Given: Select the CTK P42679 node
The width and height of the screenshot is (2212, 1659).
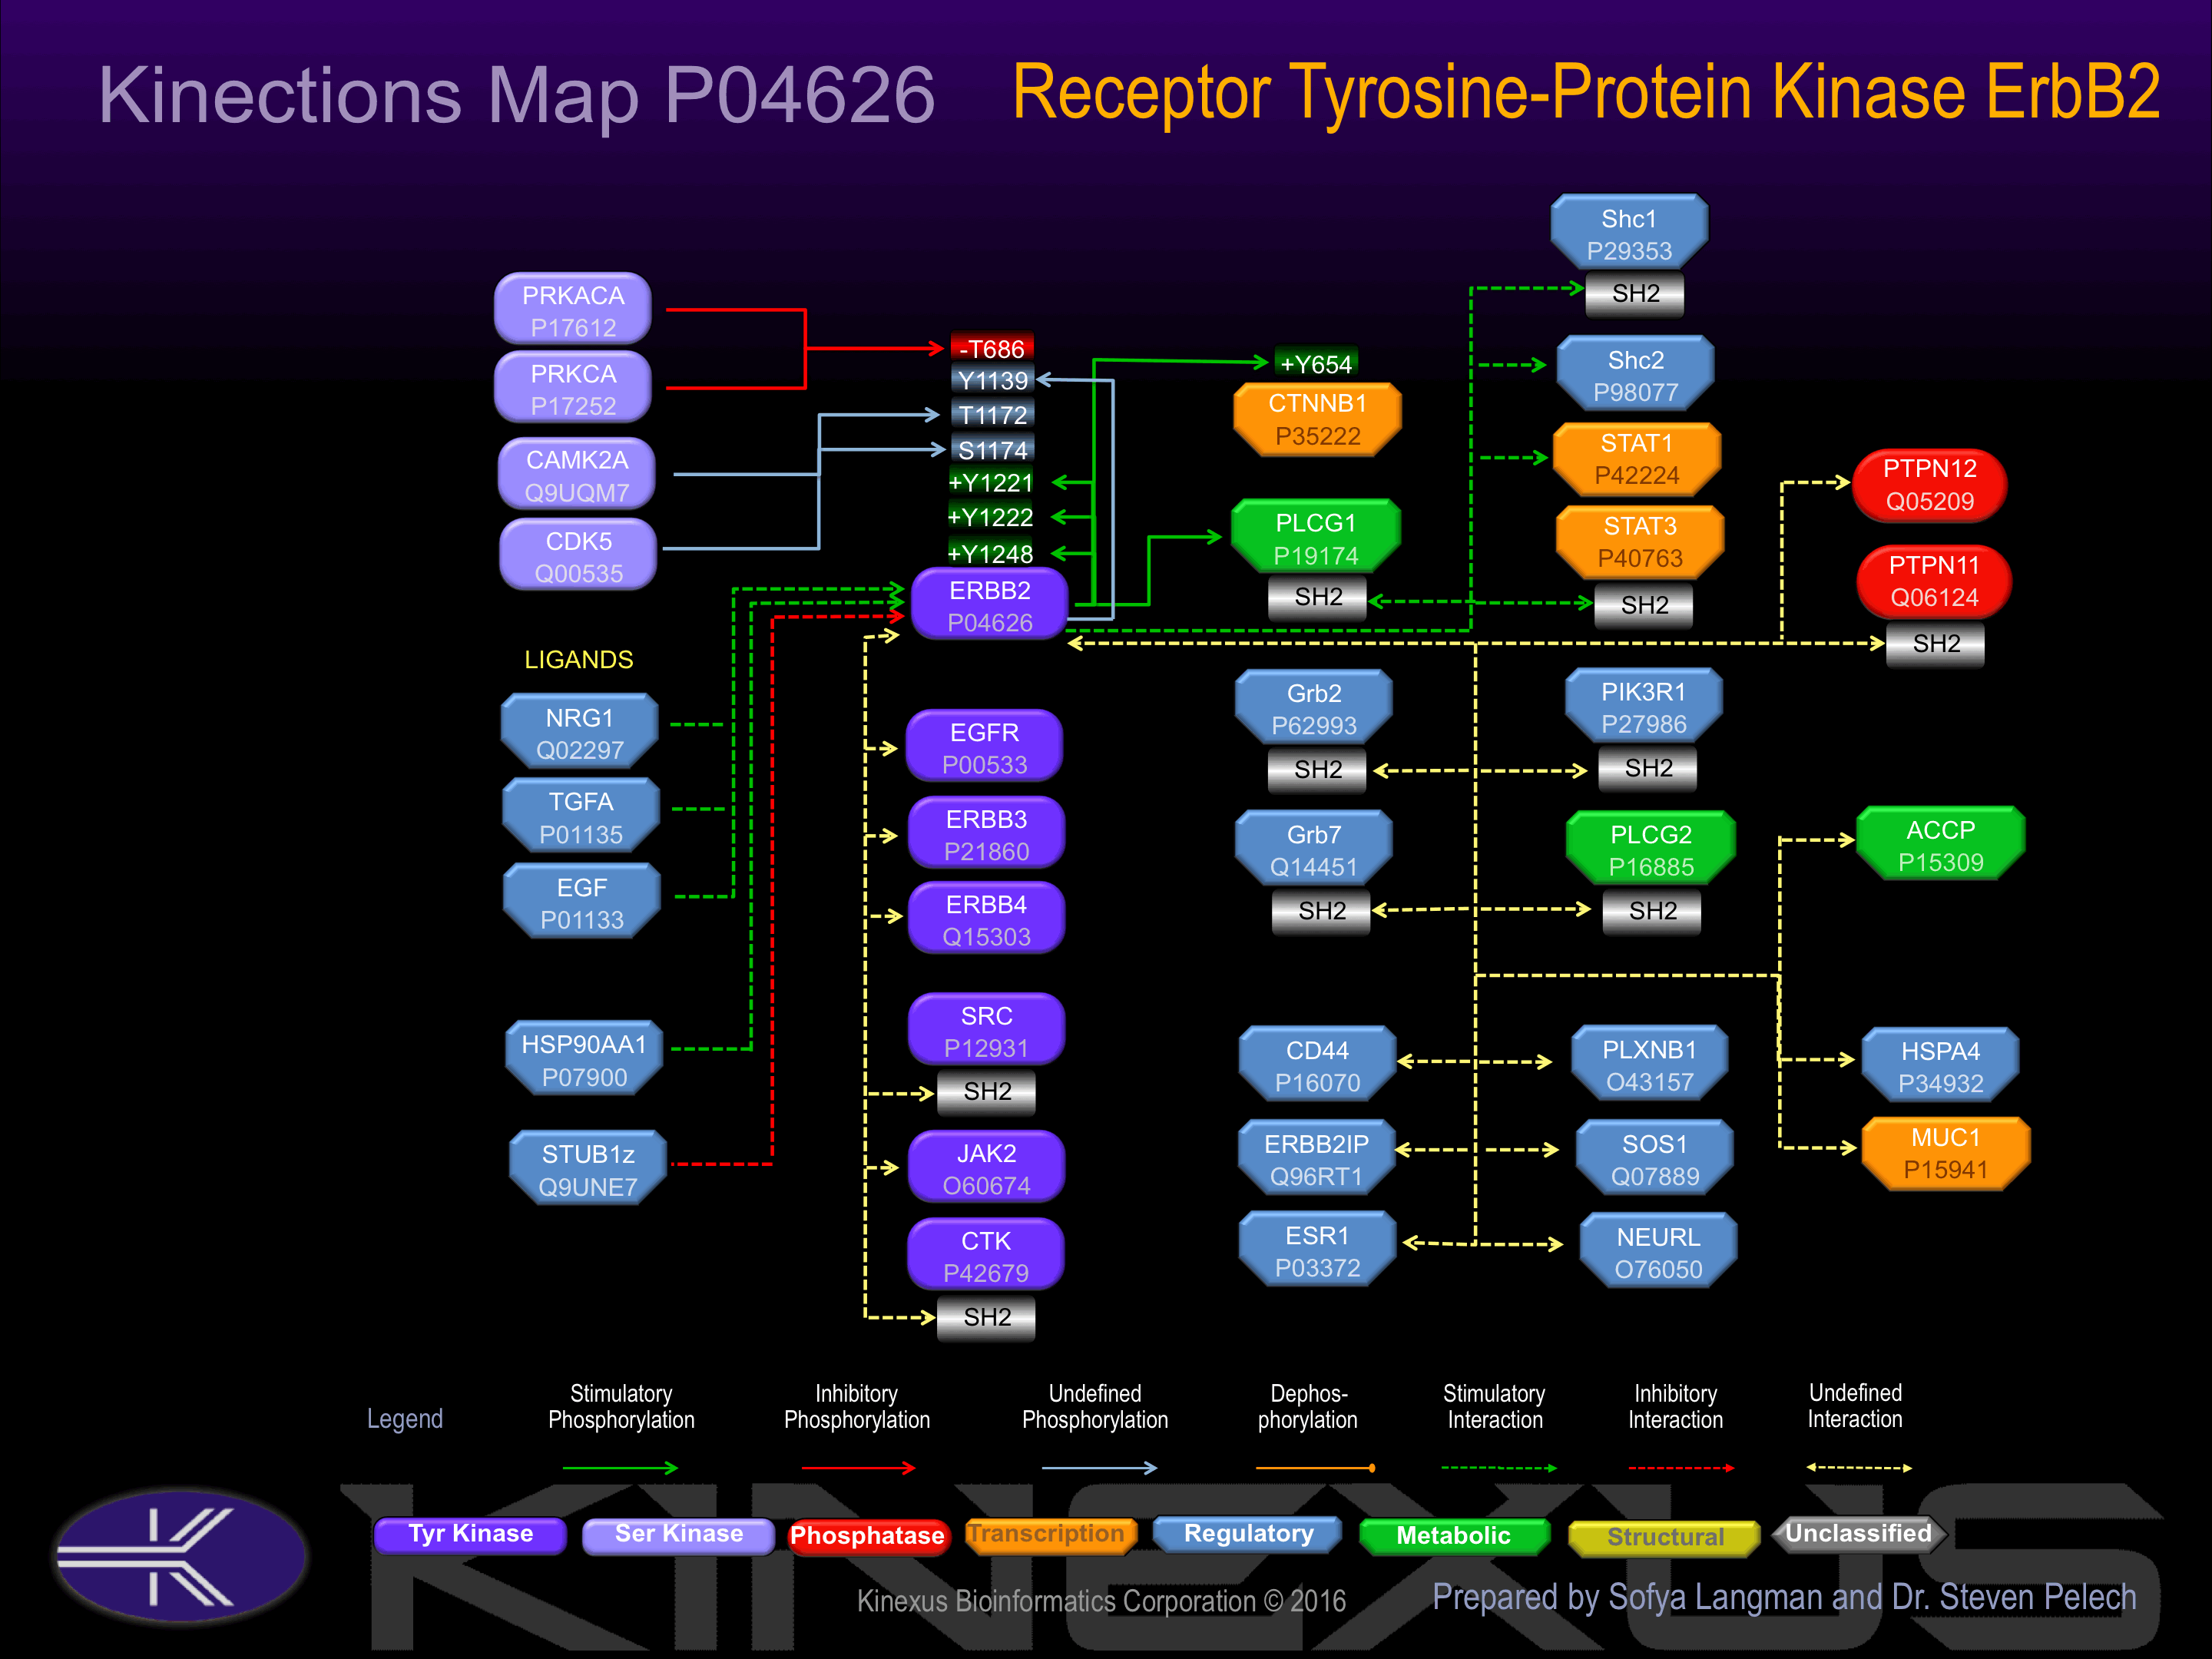Looking at the screenshot, I should click(x=986, y=1256).
